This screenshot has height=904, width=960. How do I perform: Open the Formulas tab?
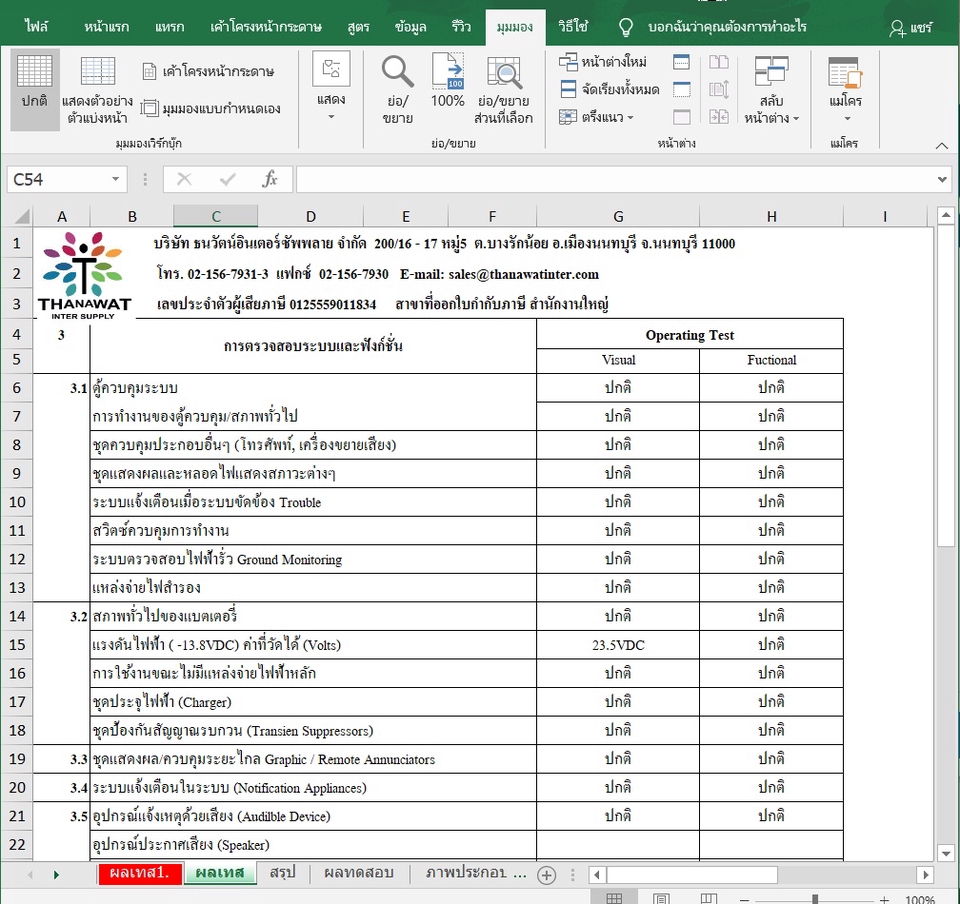tap(358, 27)
